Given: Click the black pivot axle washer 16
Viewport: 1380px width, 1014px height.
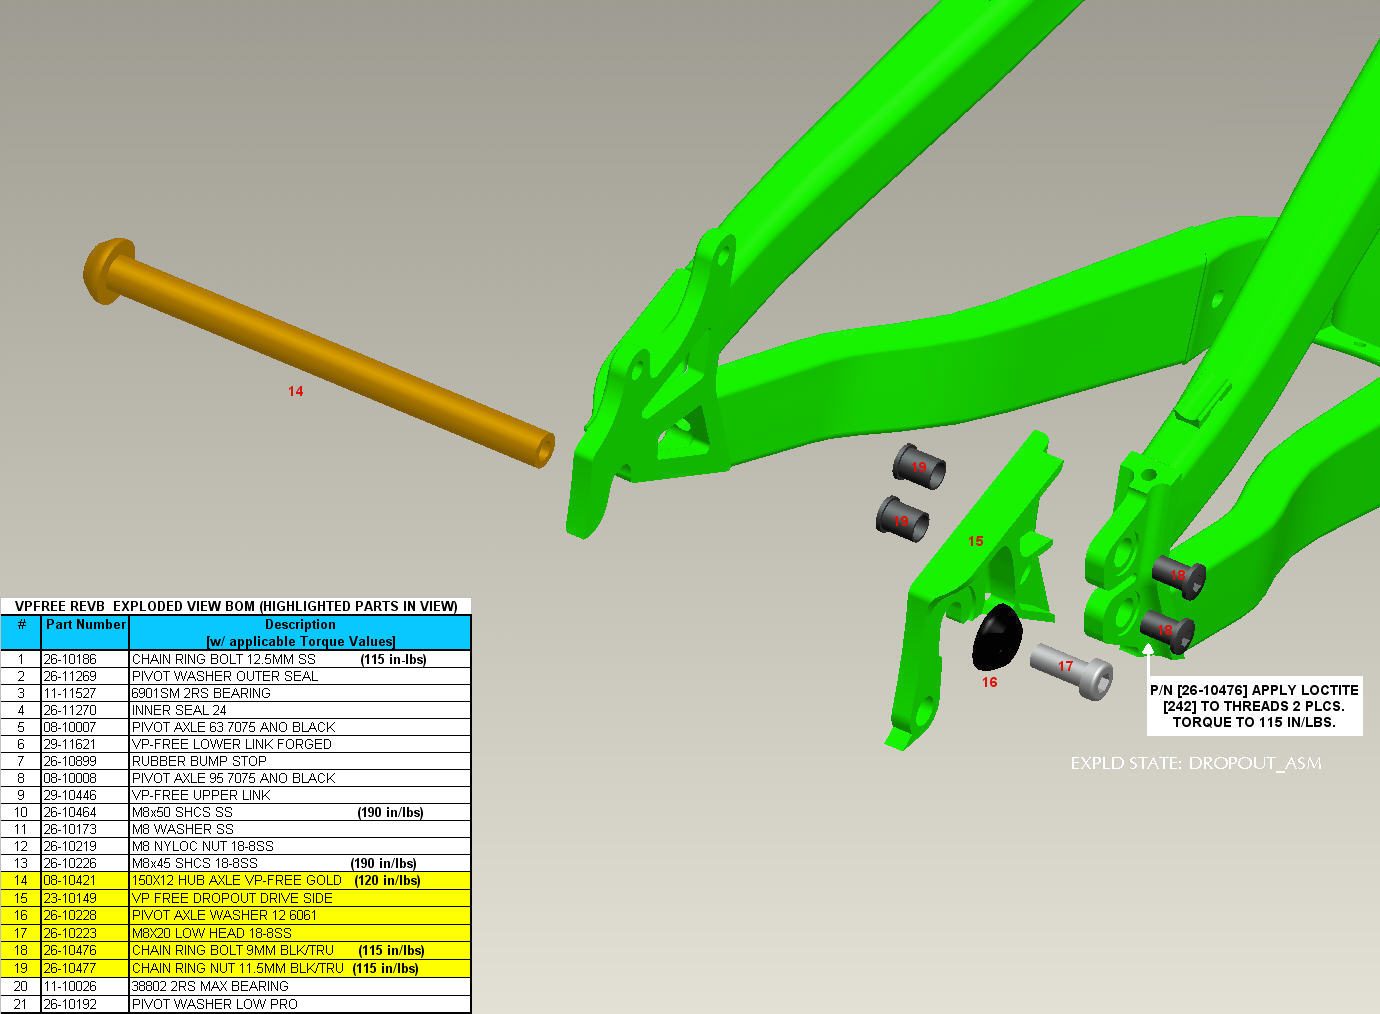Looking at the screenshot, I should 994,640.
